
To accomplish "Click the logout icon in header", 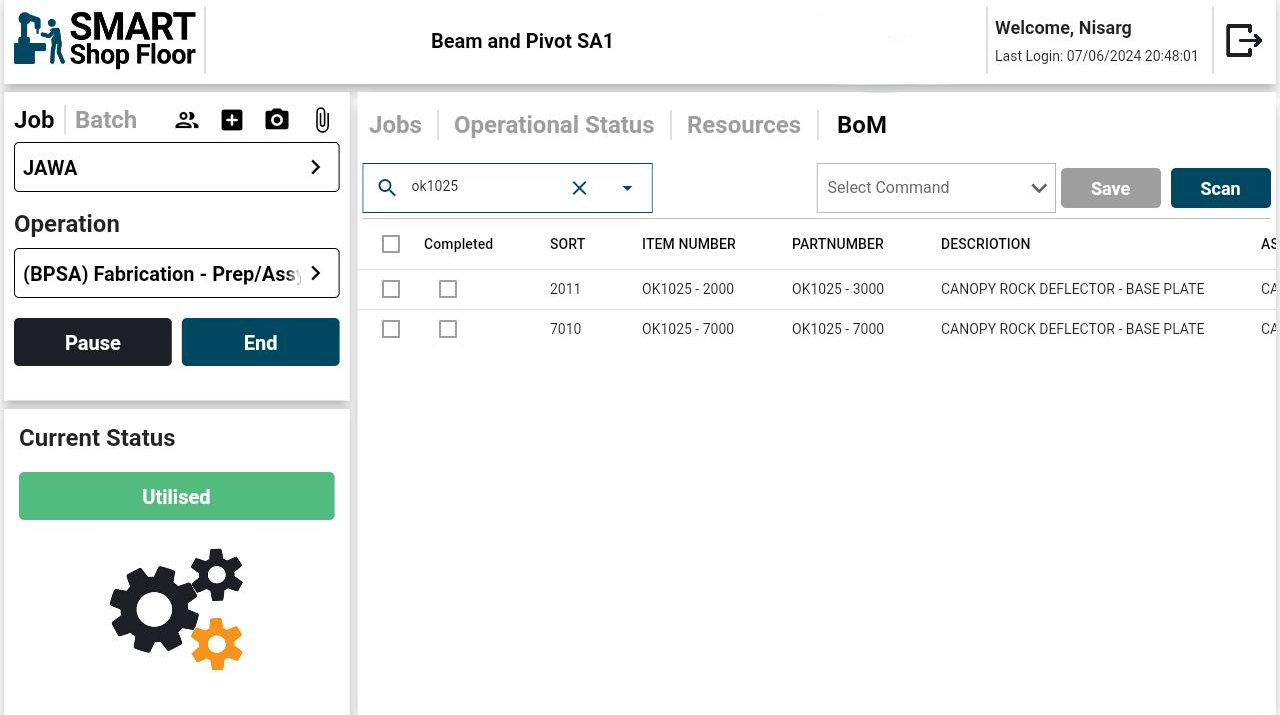I will pyautogui.click(x=1243, y=41).
